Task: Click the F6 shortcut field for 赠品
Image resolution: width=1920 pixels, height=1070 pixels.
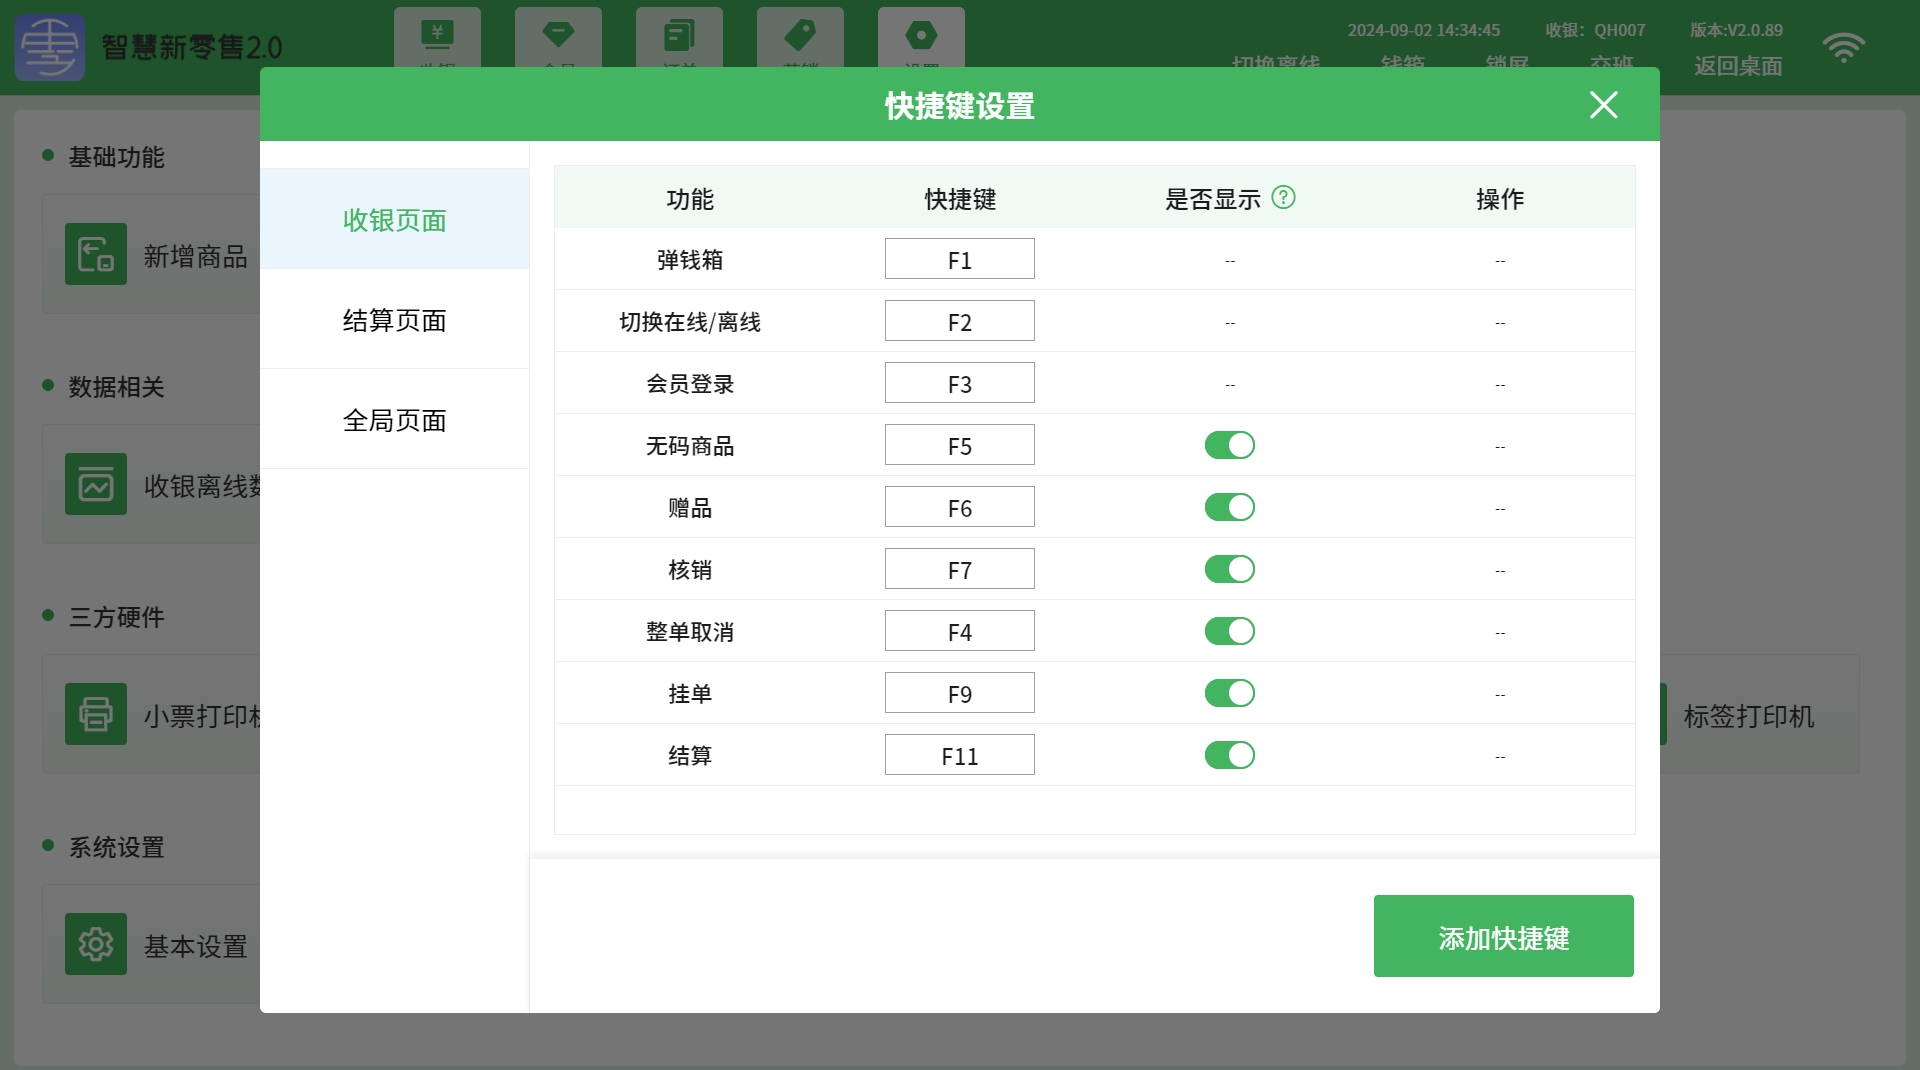Action: pyautogui.click(x=959, y=507)
